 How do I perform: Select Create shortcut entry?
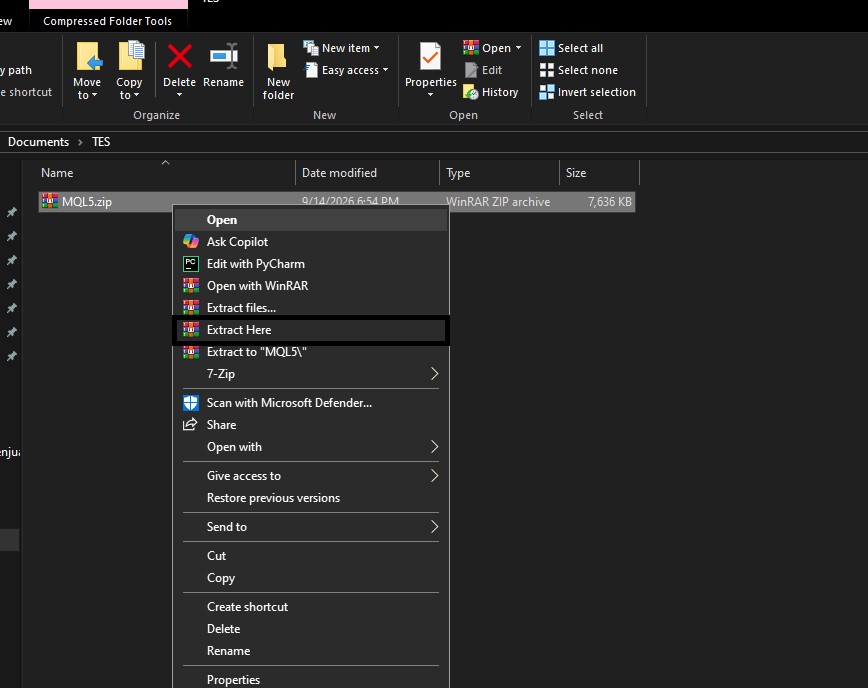click(311, 606)
